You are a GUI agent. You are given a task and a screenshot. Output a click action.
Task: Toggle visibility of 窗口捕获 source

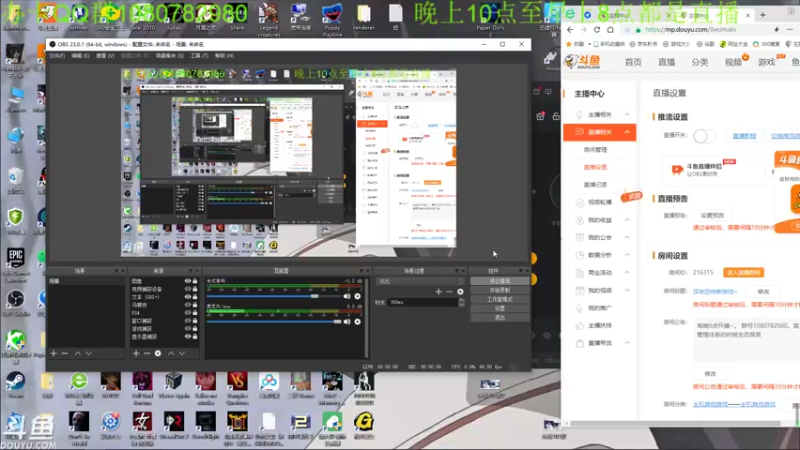click(188, 321)
